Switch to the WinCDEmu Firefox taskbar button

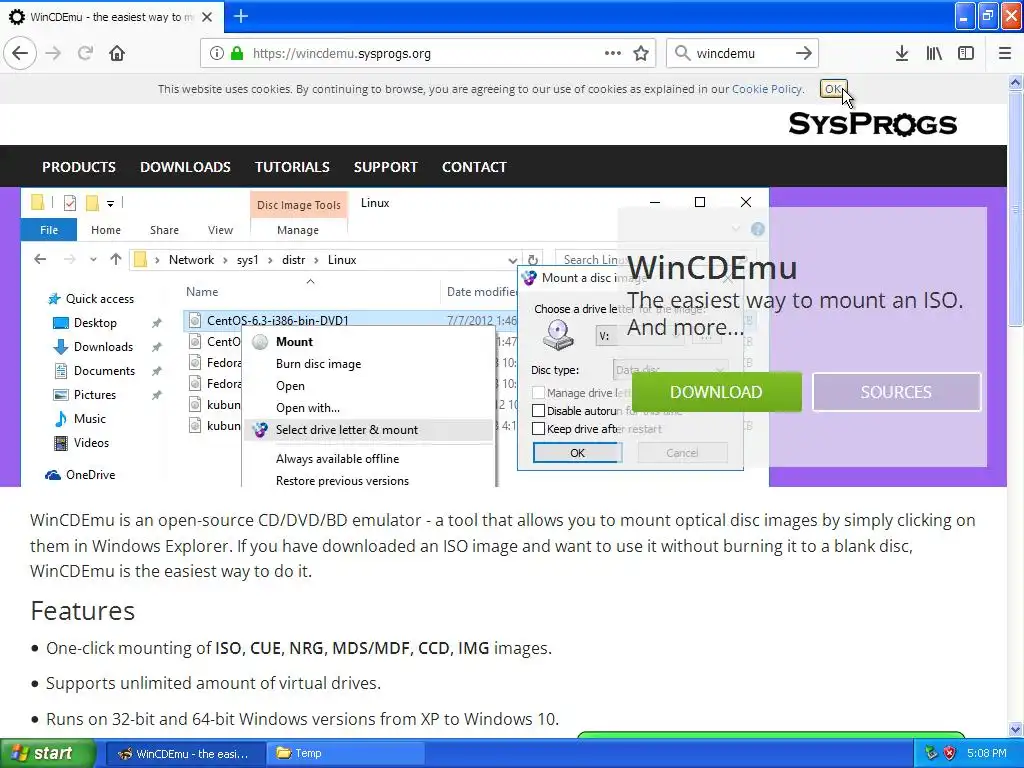click(x=185, y=754)
